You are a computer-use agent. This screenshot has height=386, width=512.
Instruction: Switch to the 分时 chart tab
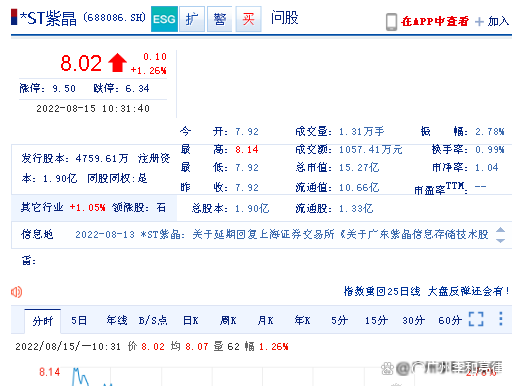(43, 321)
